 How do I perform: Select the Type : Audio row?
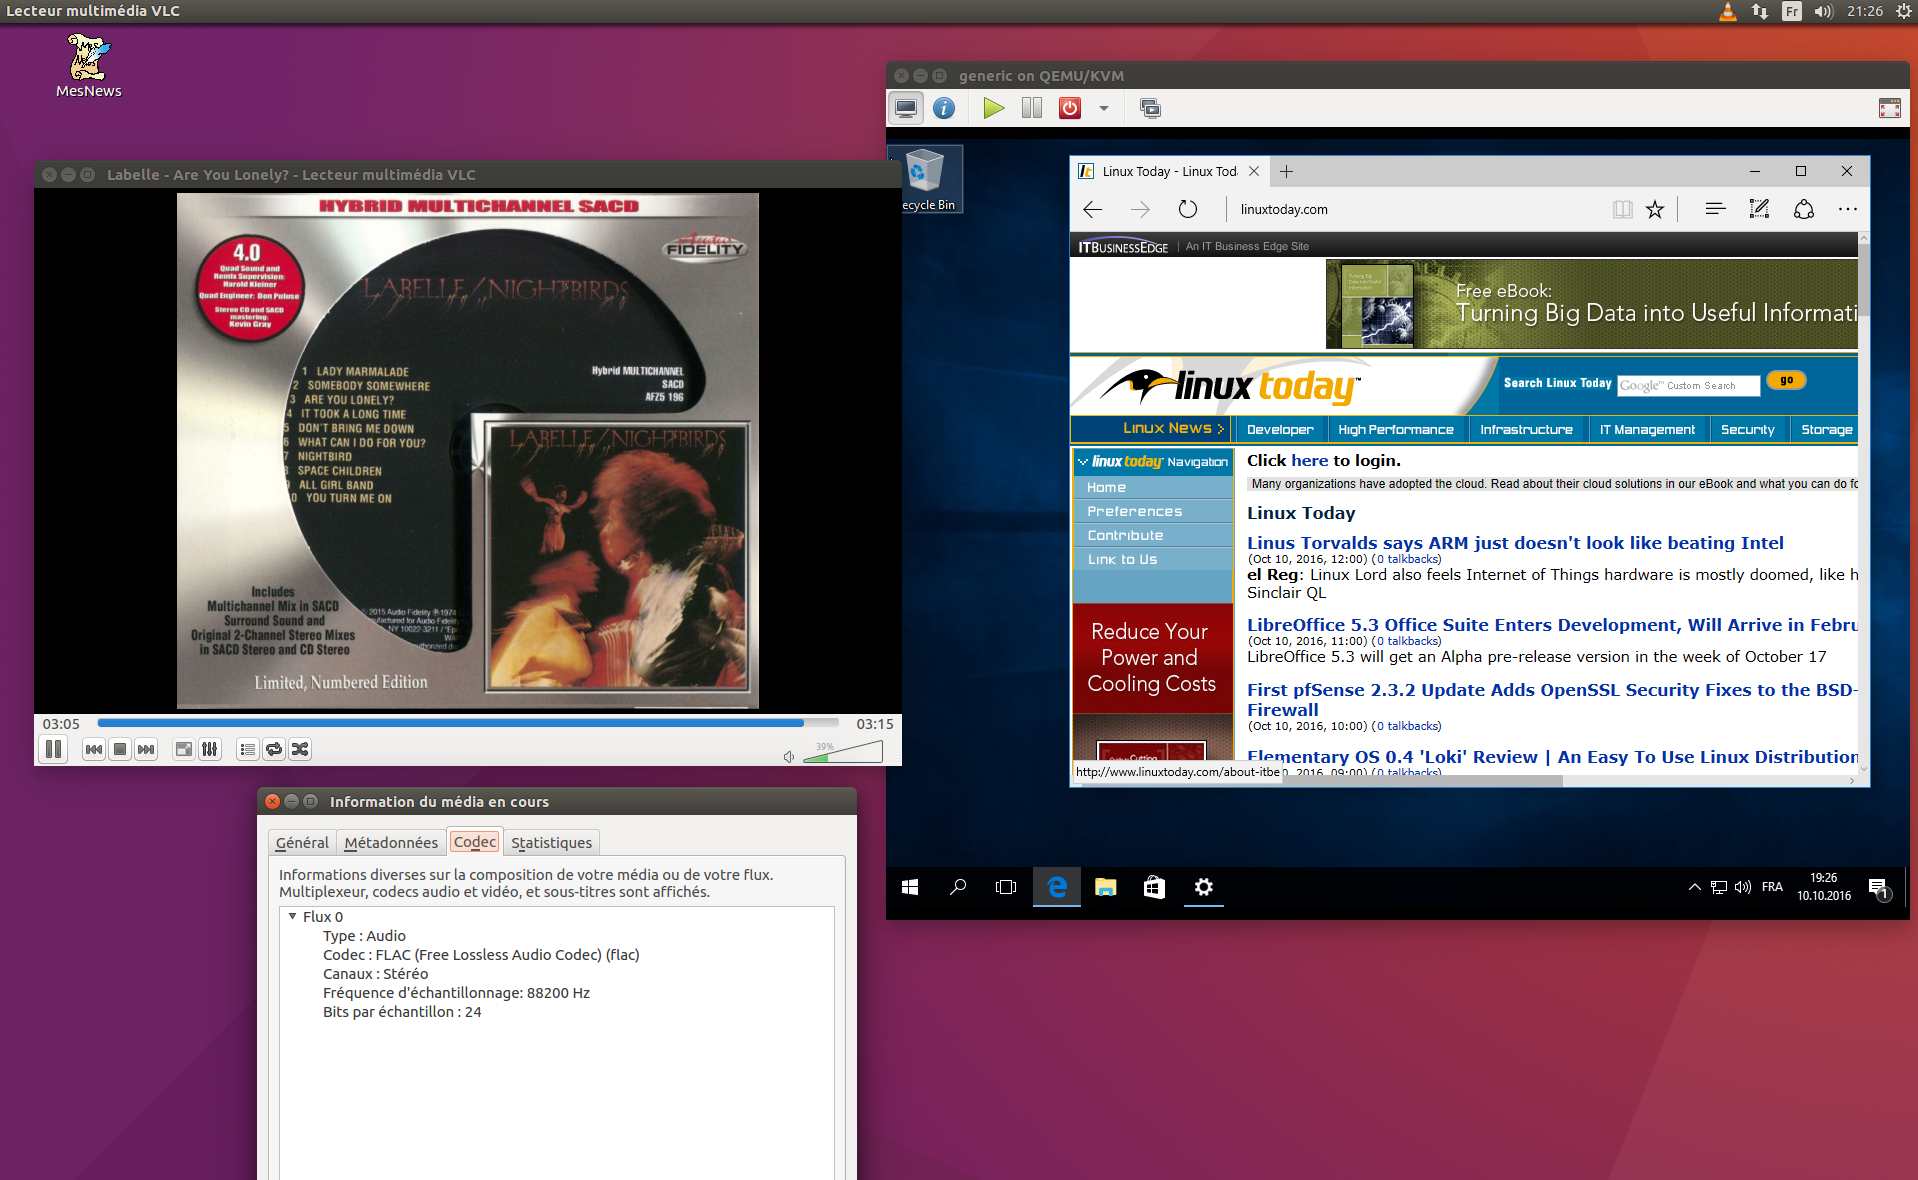click(364, 936)
